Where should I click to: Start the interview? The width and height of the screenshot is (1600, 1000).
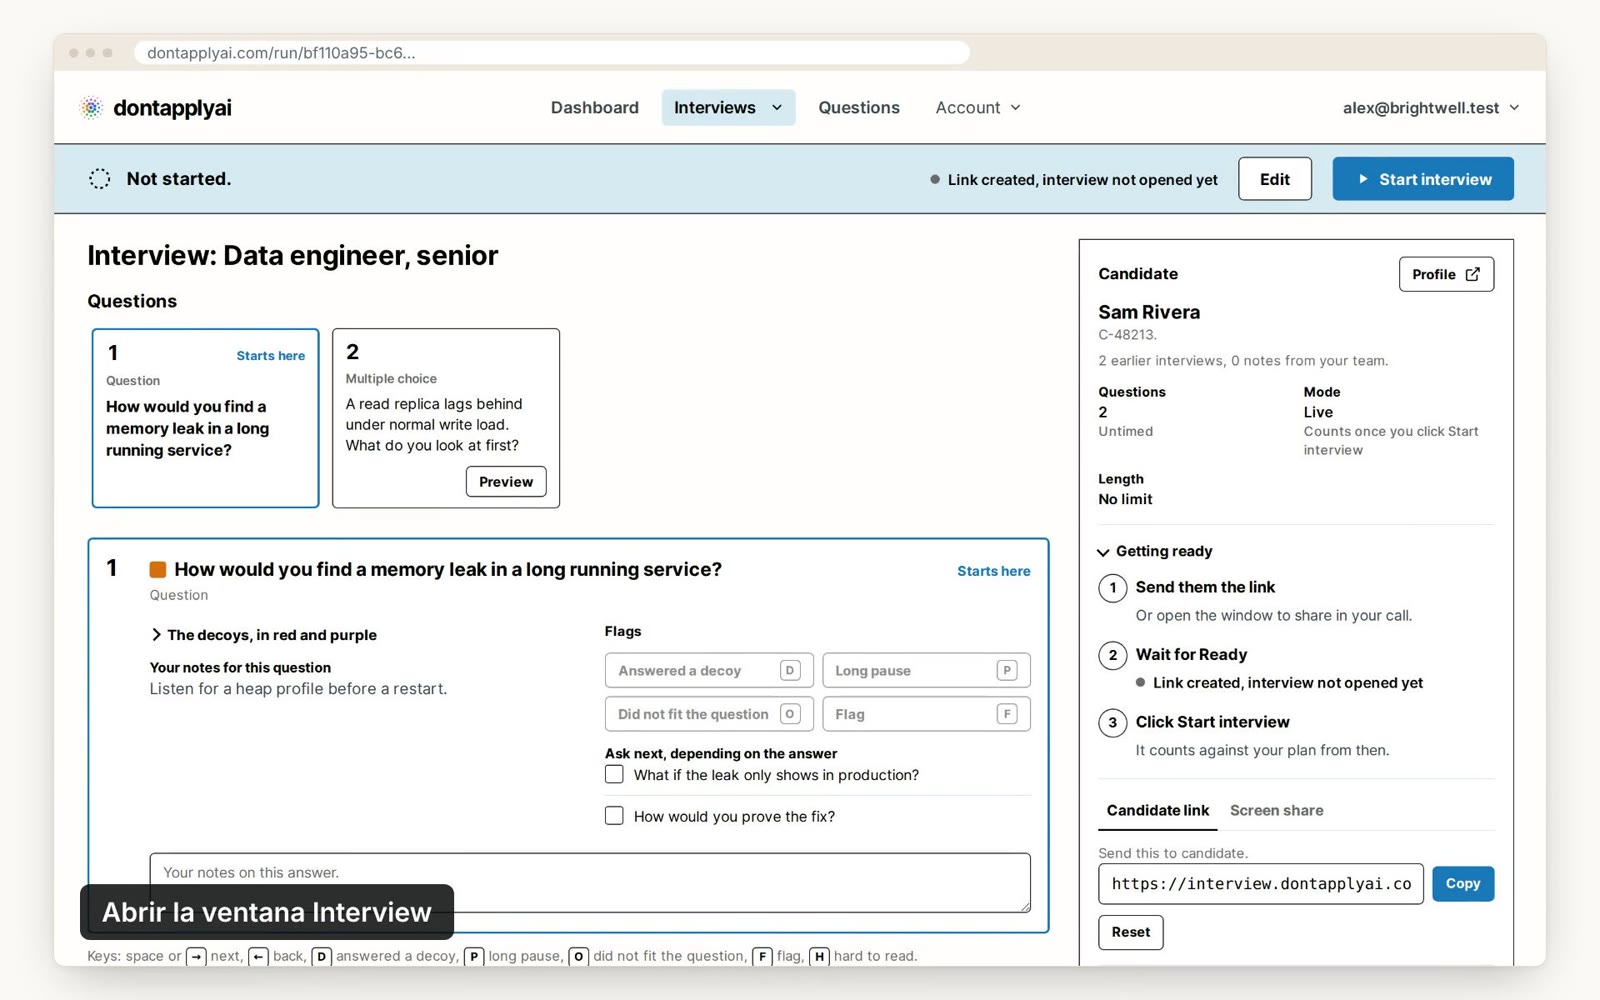coord(1423,179)
